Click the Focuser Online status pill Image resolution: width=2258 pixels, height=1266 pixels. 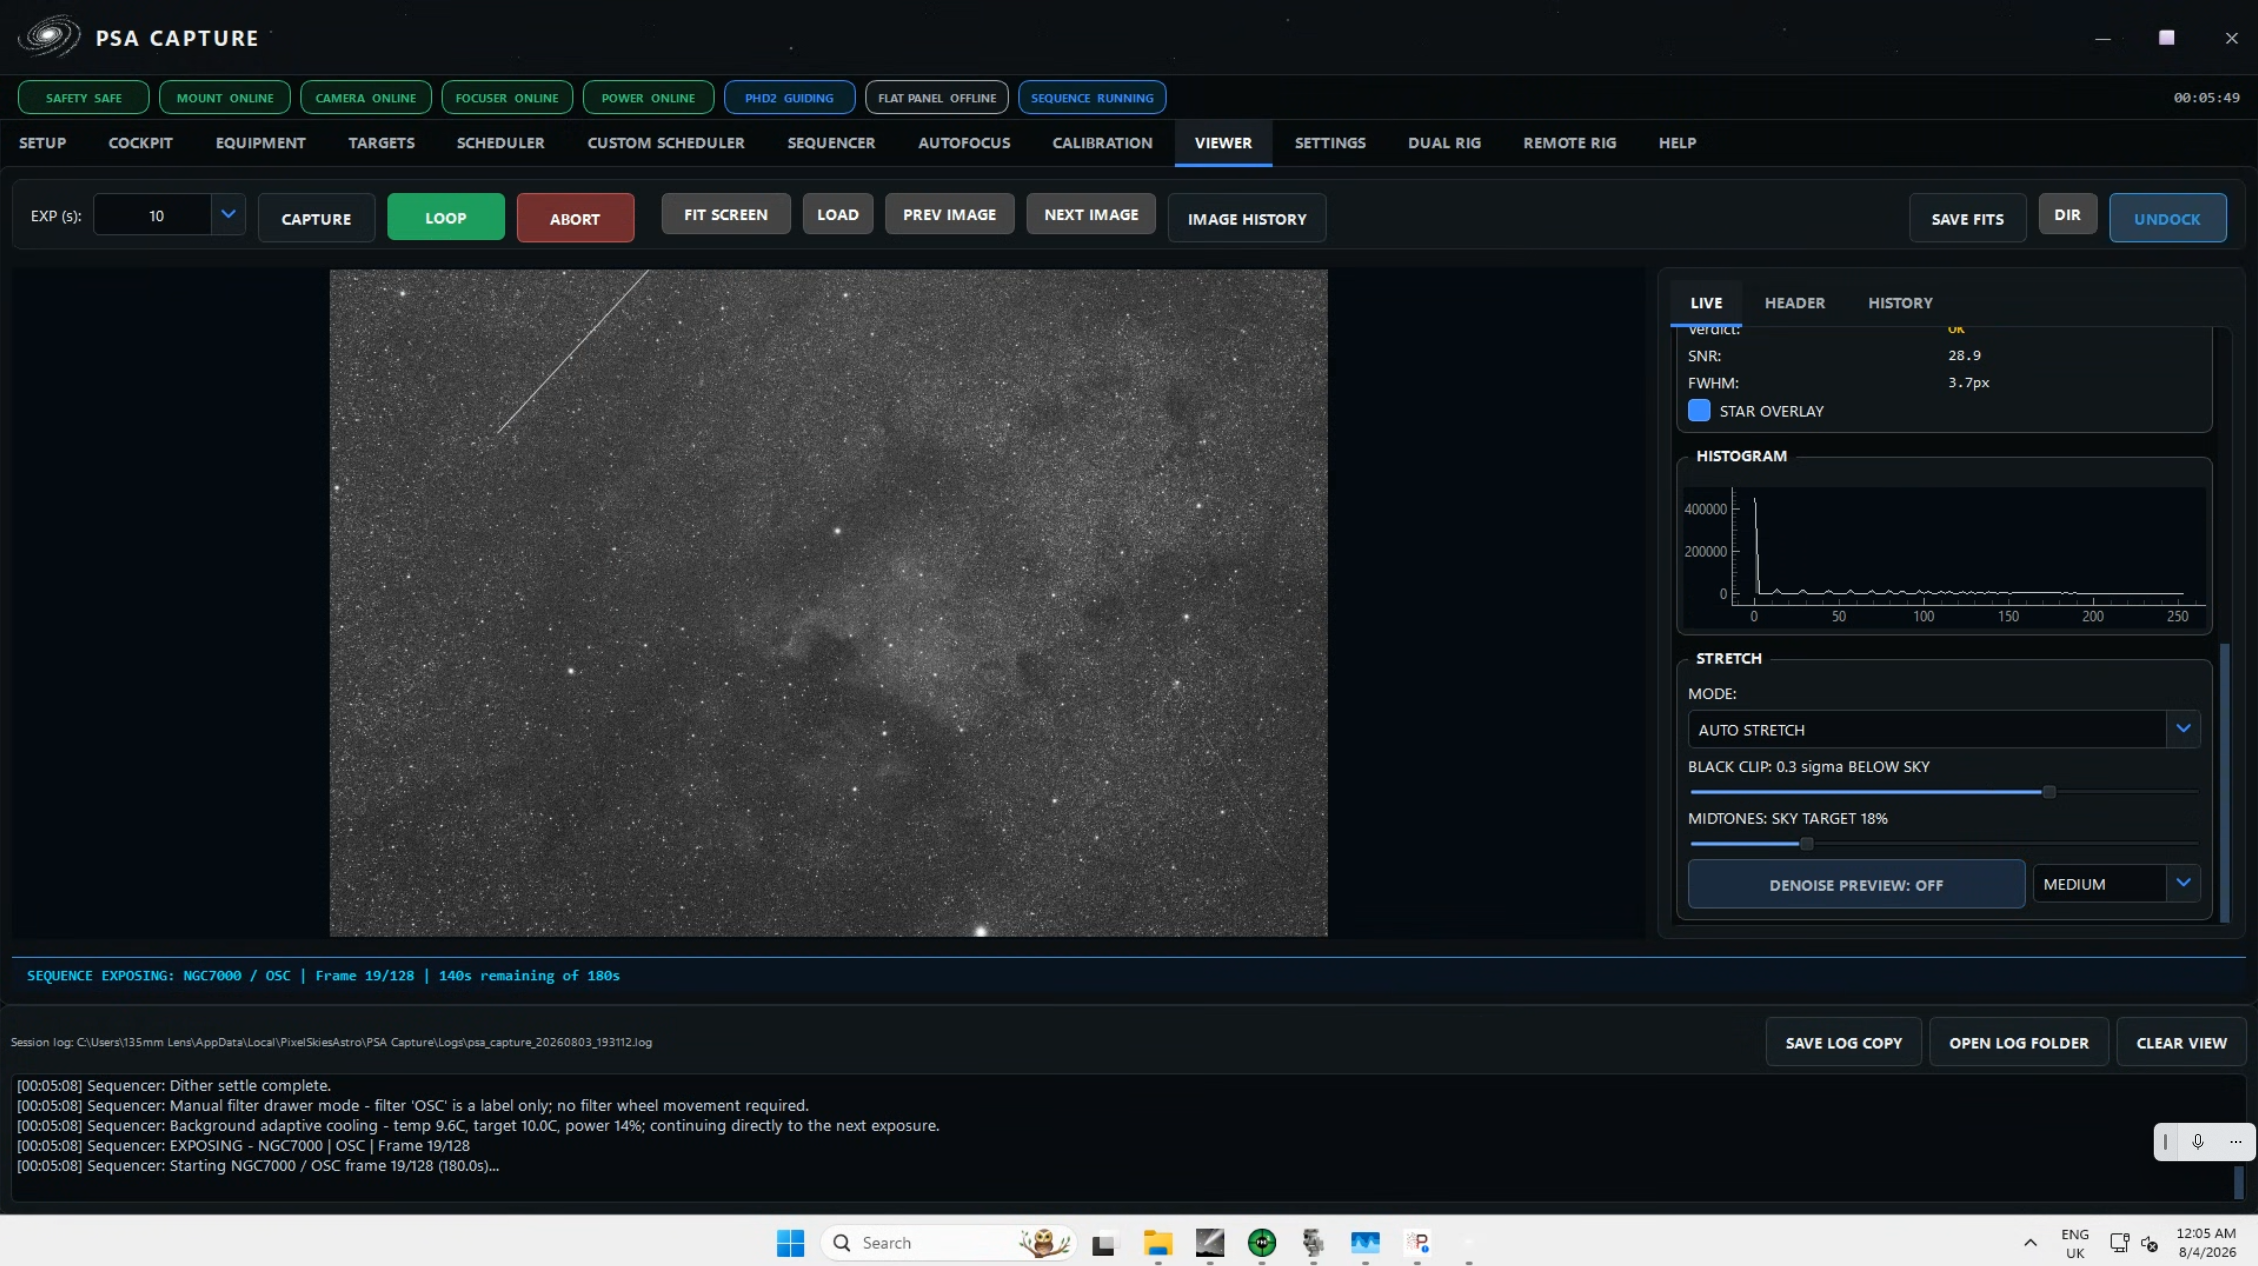[507, 98]
